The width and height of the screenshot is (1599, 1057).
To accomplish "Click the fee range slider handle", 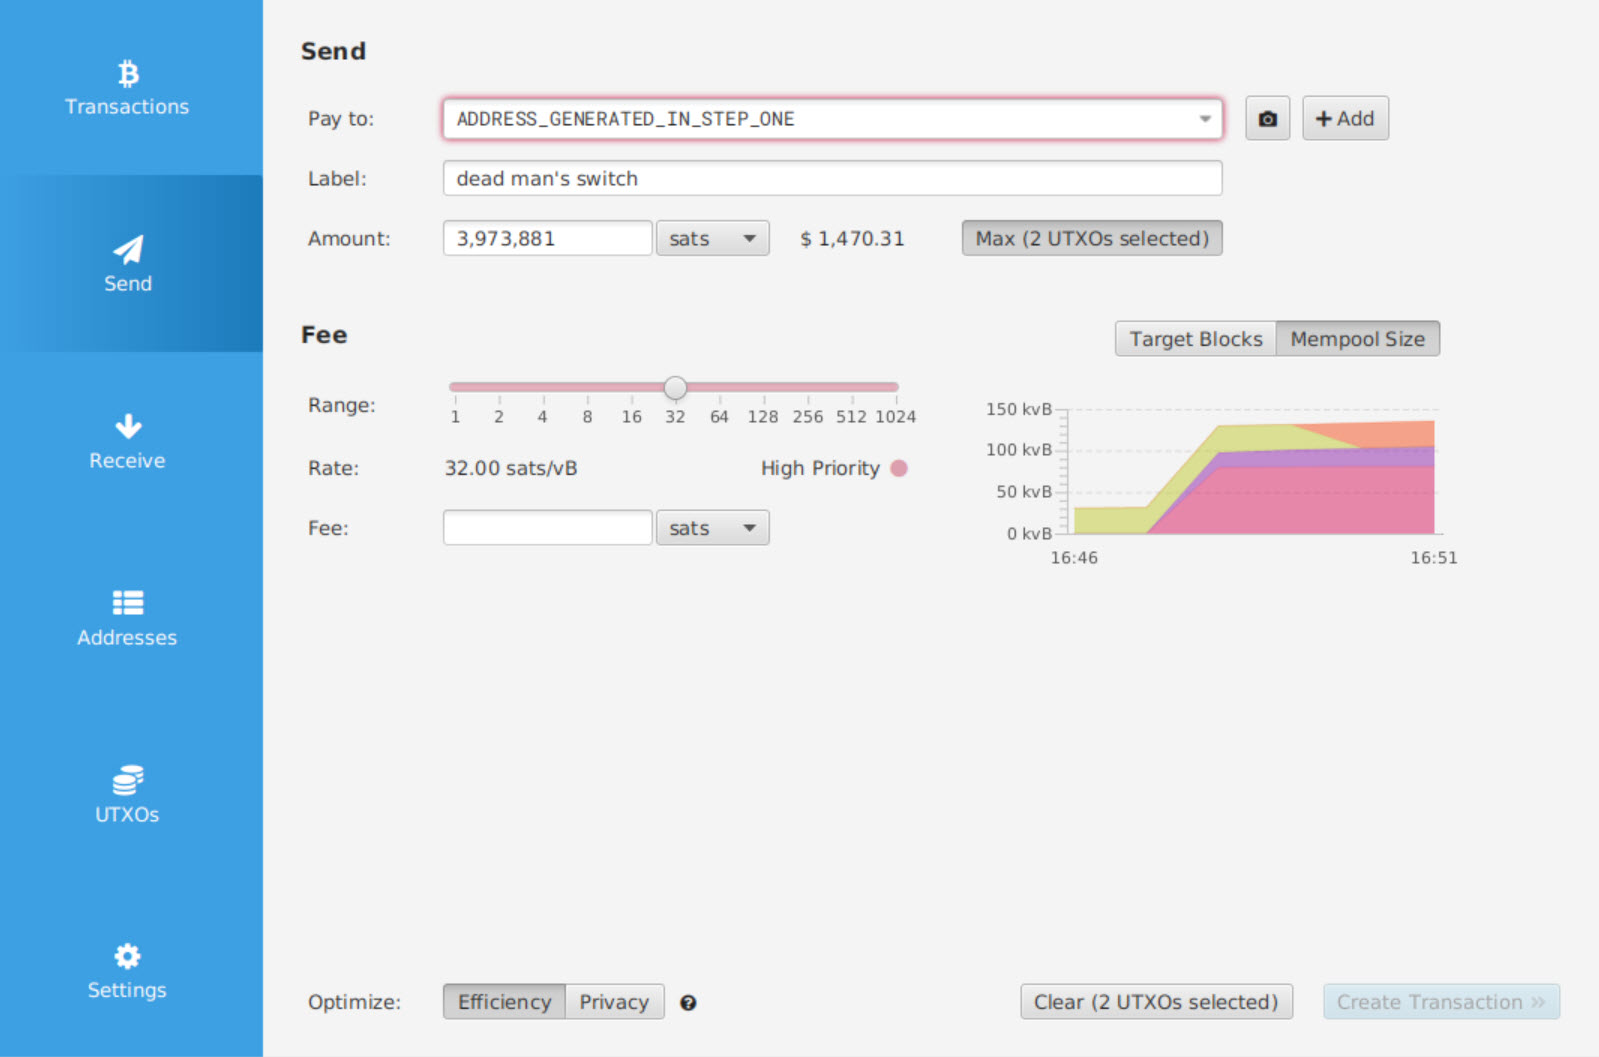I will [x=676, y=387].
